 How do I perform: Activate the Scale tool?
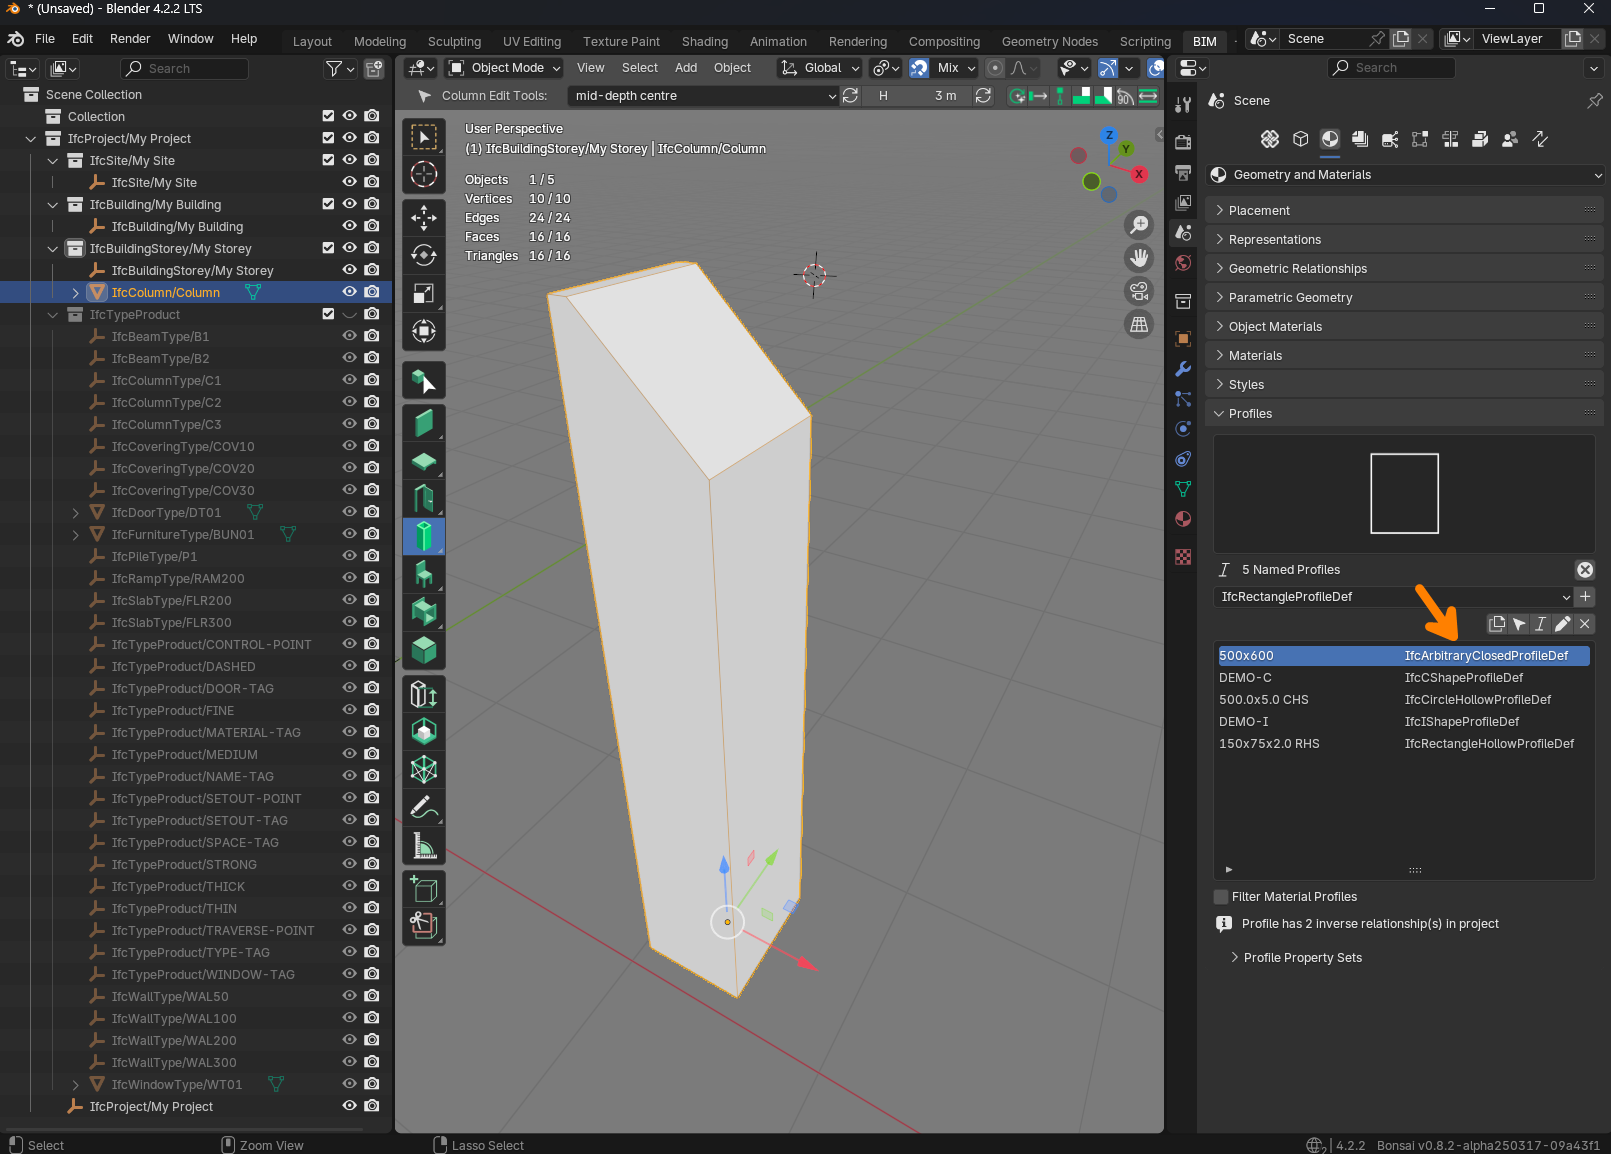[x=424, y=293]
